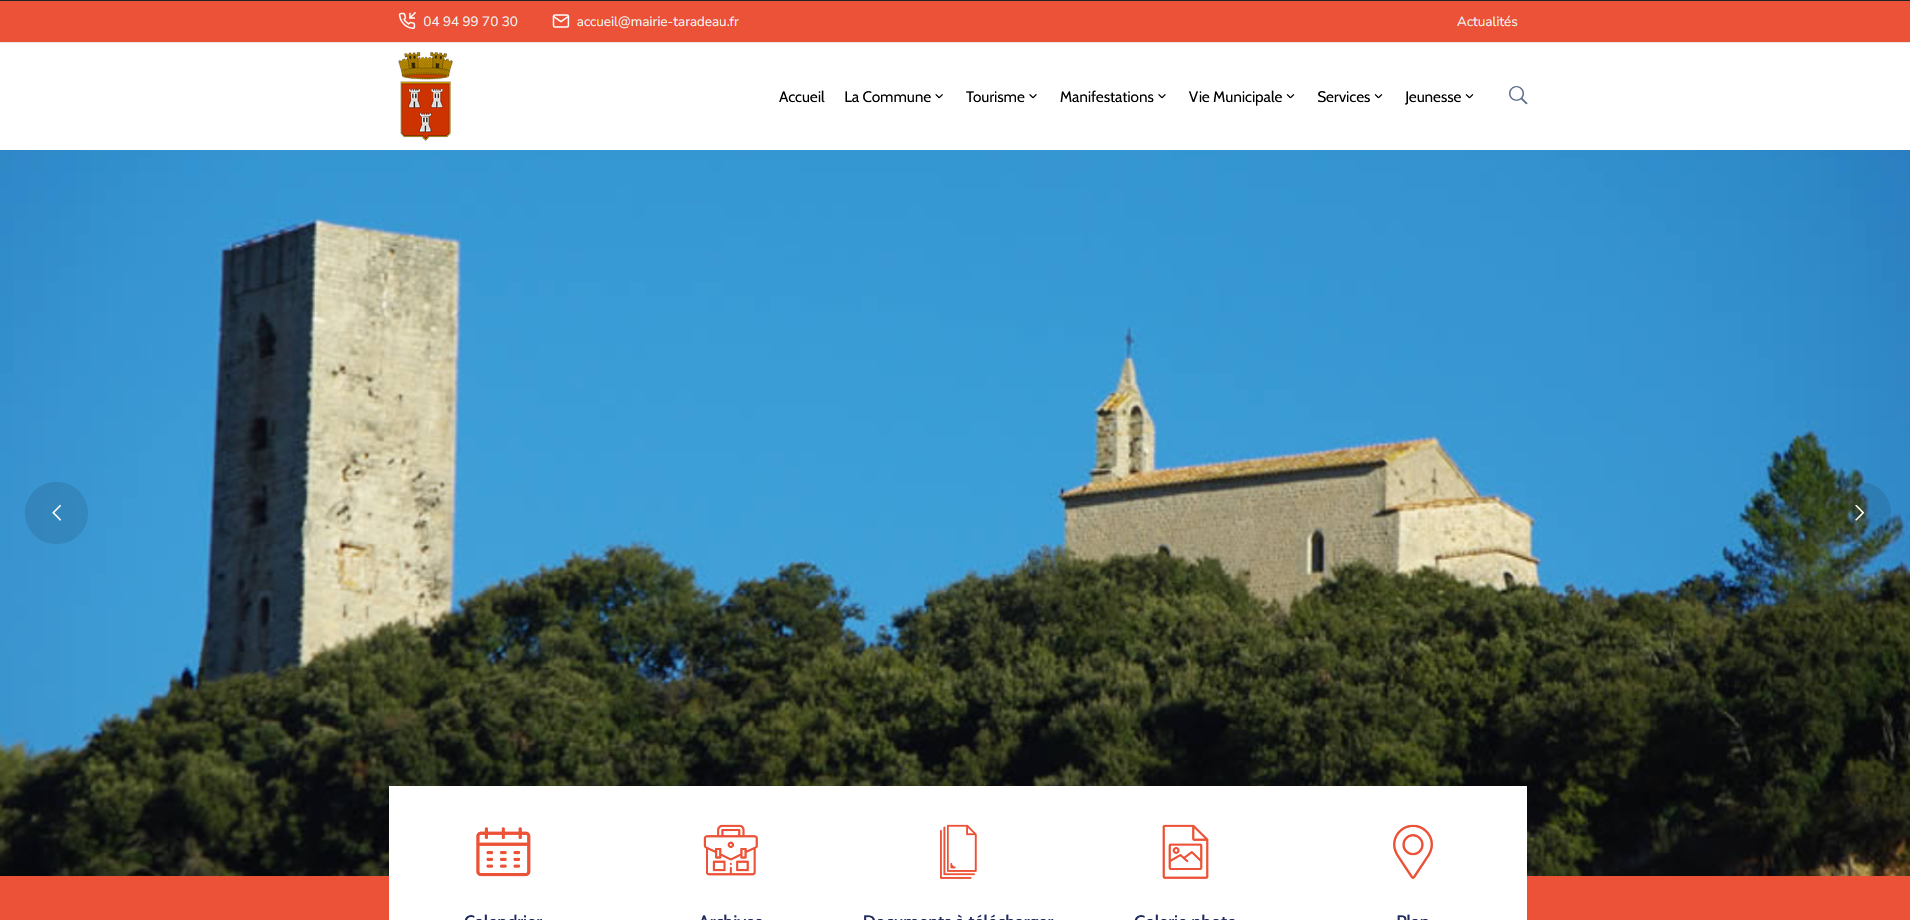Go to the Accueil home page

coord(801,97)
